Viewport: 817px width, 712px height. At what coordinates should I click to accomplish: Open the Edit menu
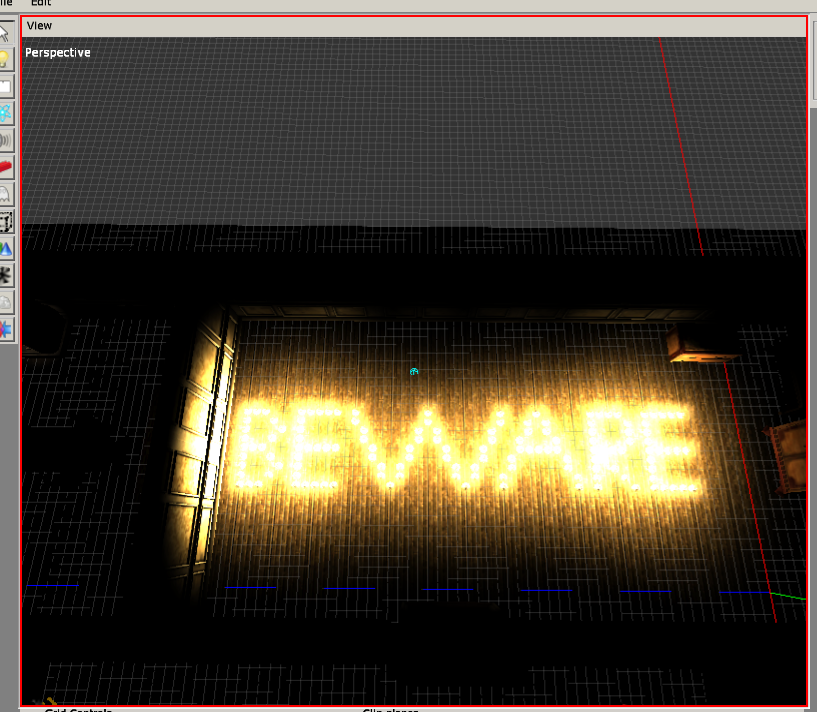pyautogui.click(x=40, y=3)
